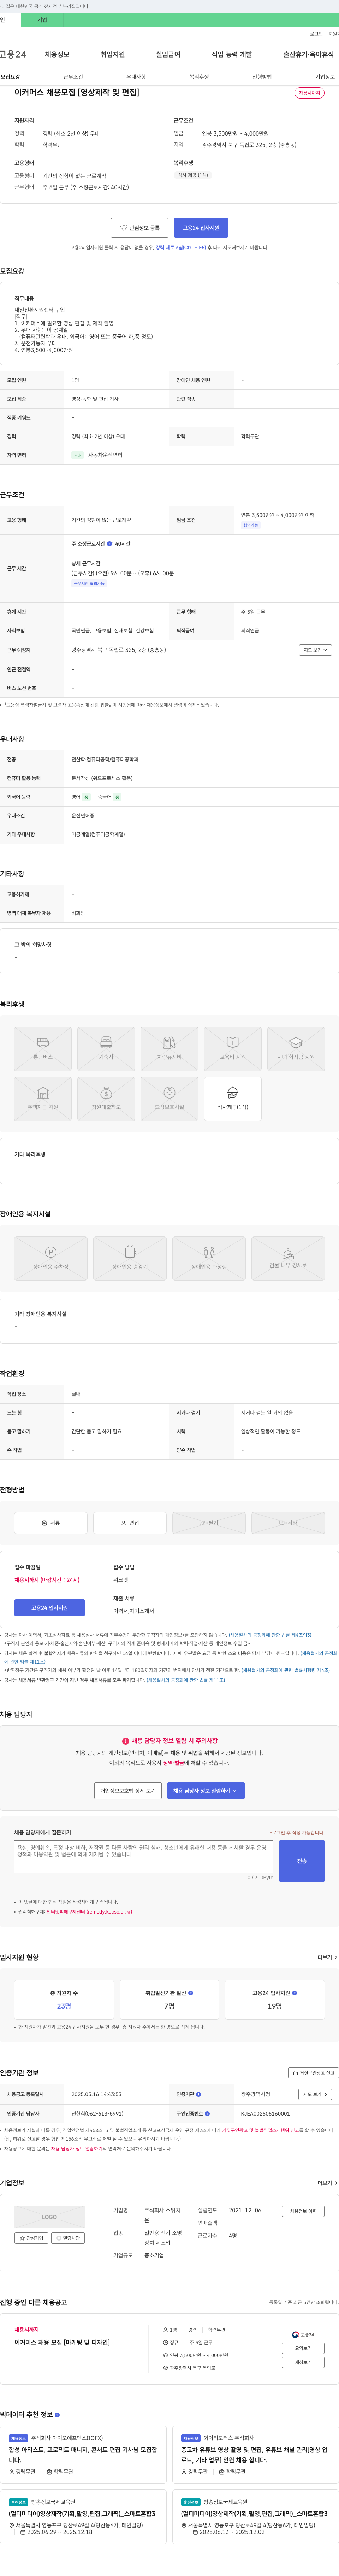This screenshot has height=2576, width=339.
Task: Open 지도 보기 dropdown beside 근무 예정지
Action: pyautogui.click(x=315, y=650)
